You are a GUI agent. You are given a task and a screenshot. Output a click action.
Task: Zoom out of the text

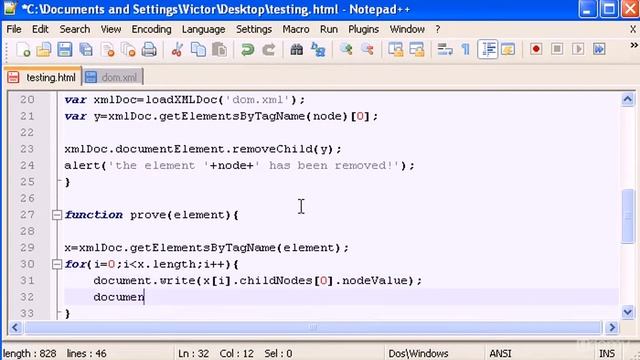click(367, 50)
